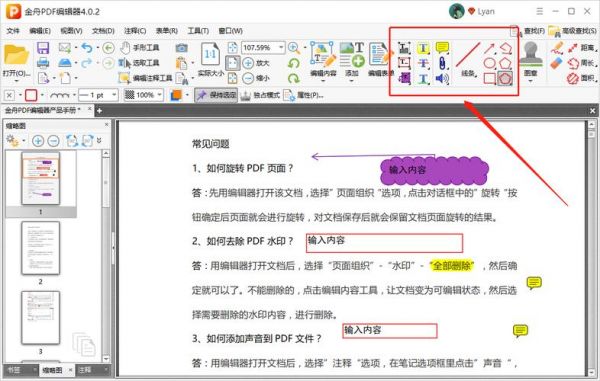This screenshot has height=381, width=600.
Task: Expand the 打开(O) dropdown arrow
Action: [16, 81]
